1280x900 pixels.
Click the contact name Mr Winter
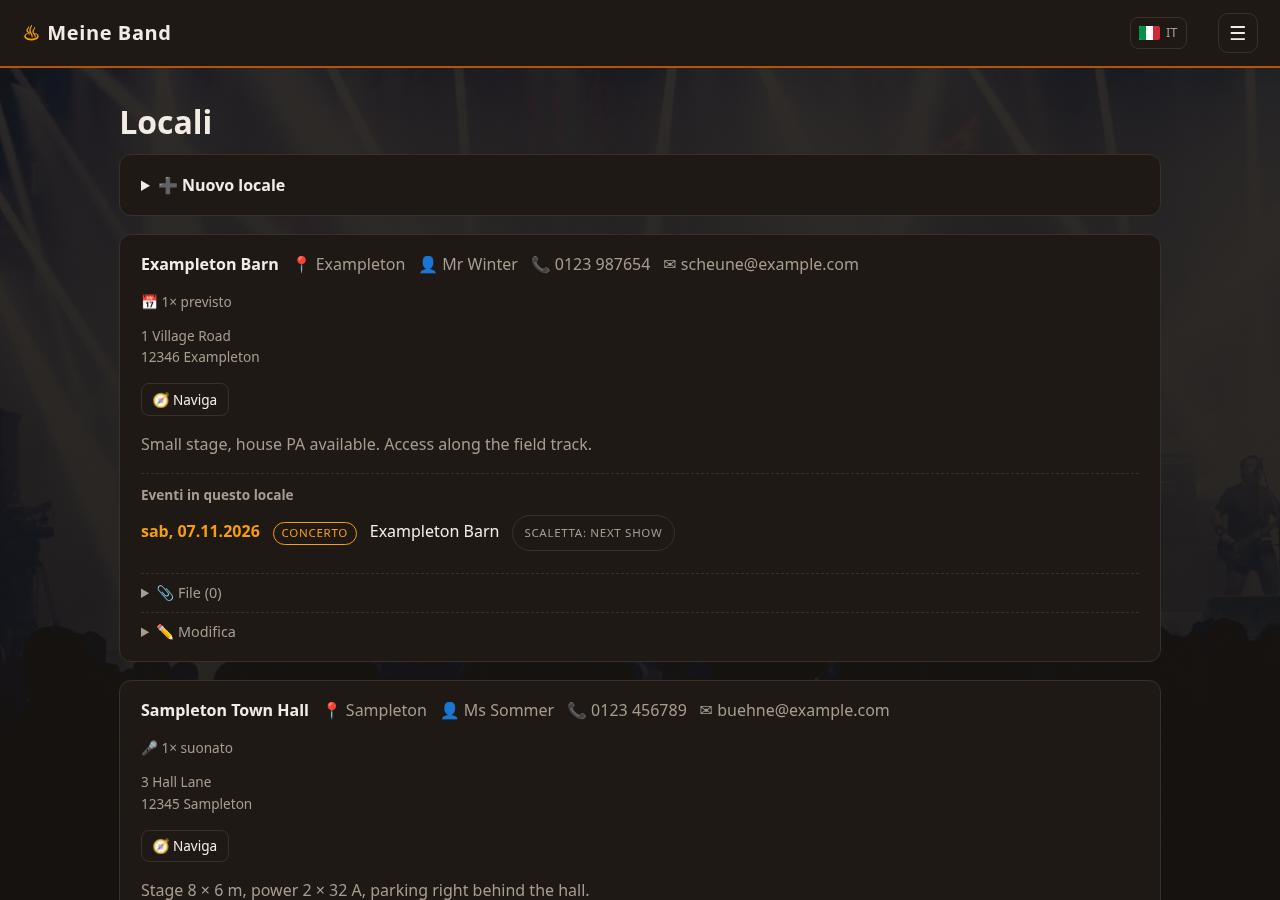click(480, 264)
